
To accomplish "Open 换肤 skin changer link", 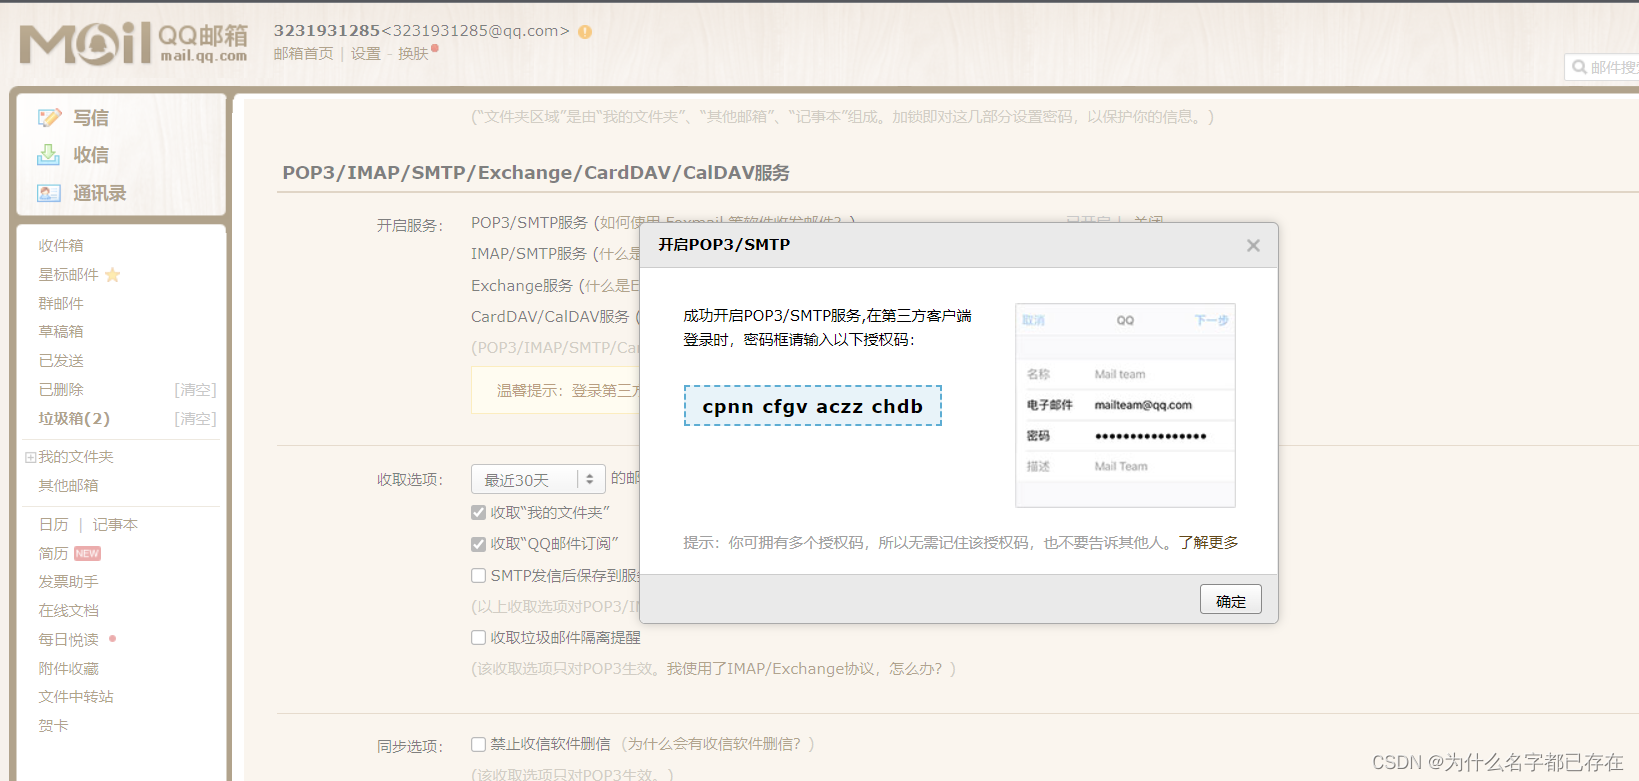I will [x=413, y=54].
